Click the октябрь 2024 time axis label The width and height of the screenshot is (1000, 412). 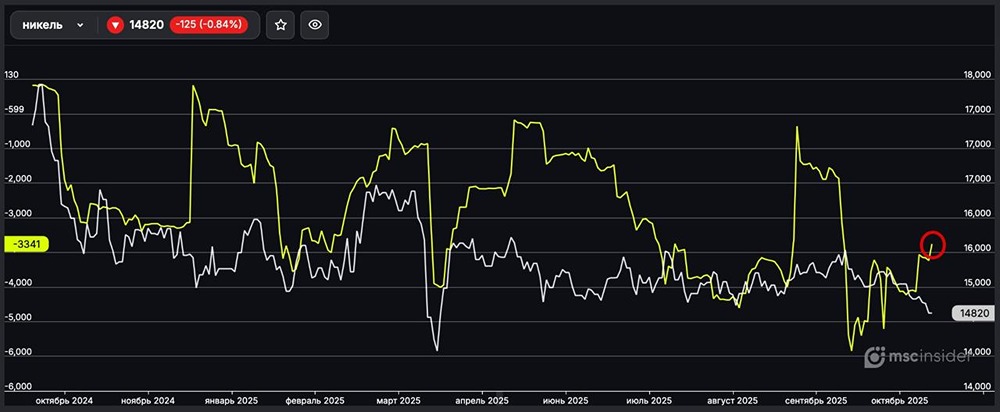64,400
